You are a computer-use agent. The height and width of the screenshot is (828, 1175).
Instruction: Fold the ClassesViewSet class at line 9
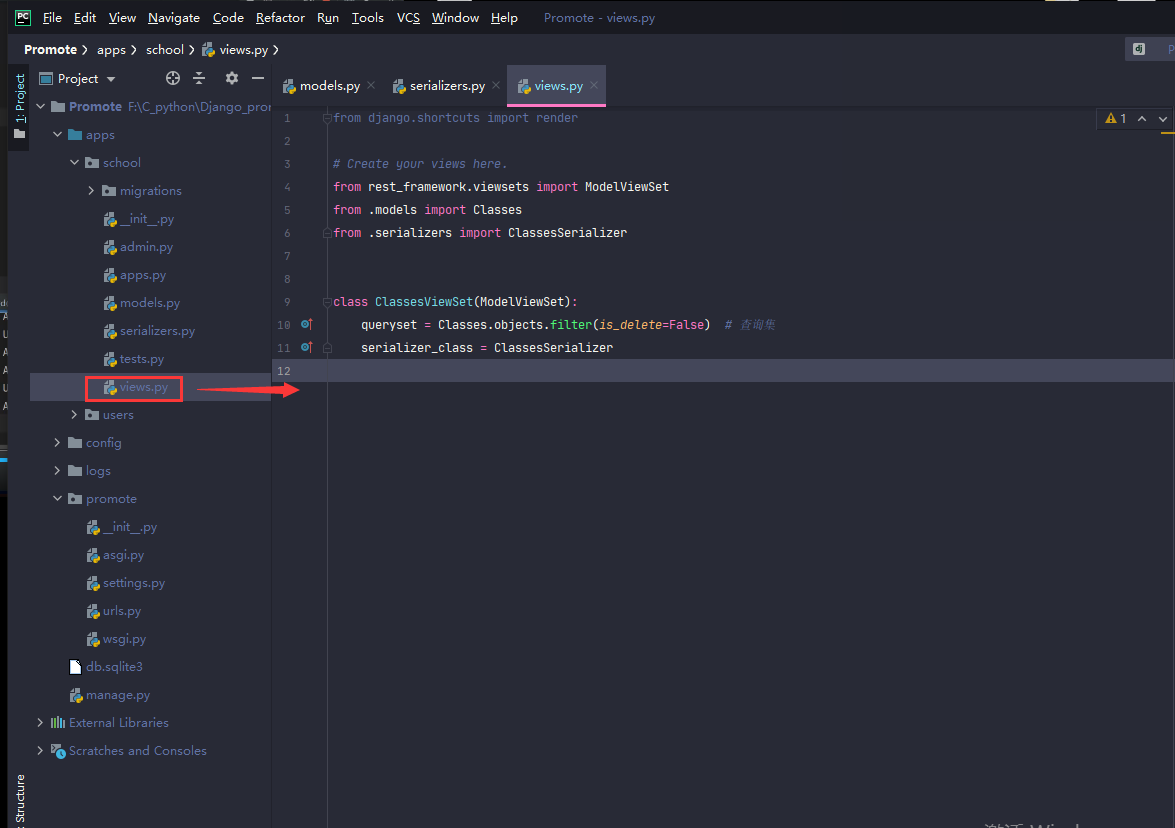327,302
